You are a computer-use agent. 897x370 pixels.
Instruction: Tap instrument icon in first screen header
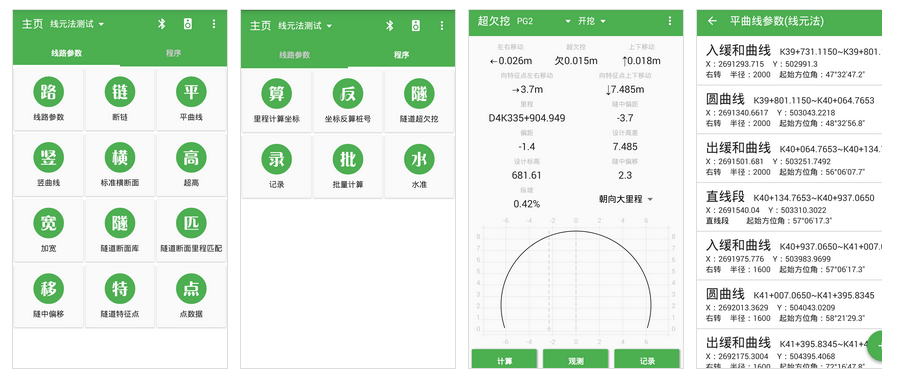(x=188, y=24)
